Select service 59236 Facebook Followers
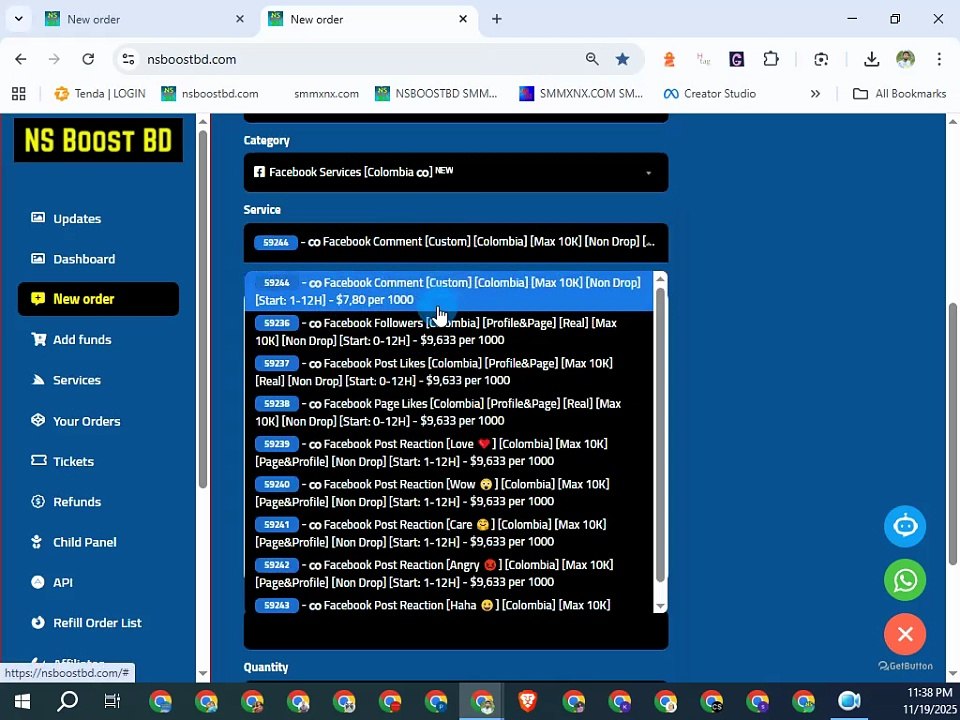The image size is (960, 720). coord(449,331)
